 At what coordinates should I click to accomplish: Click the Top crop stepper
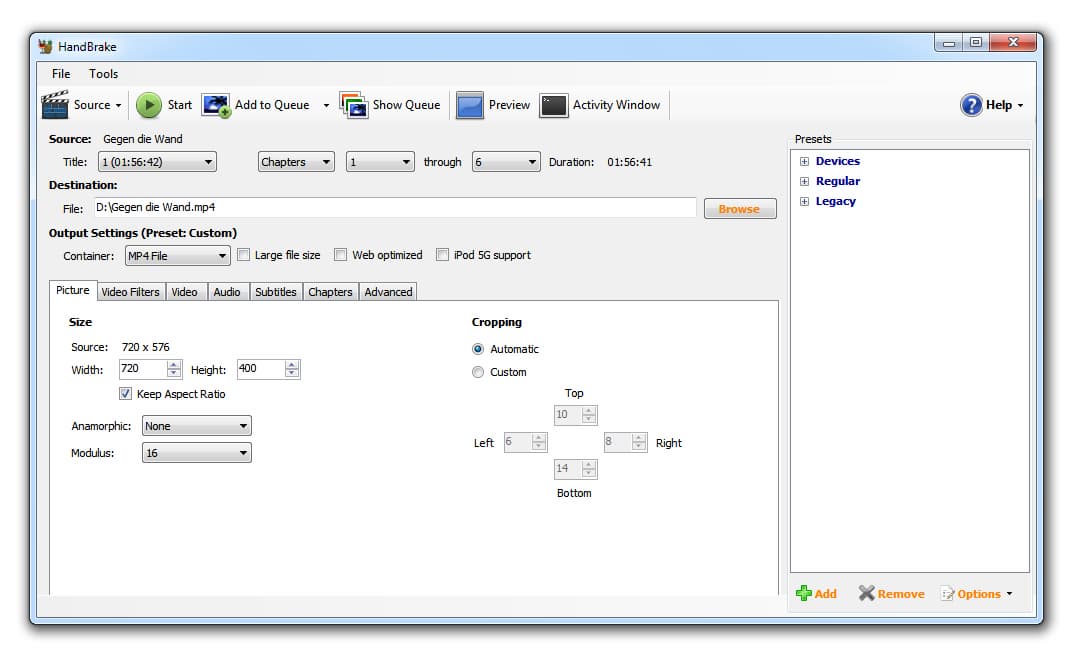click(589, 415)
